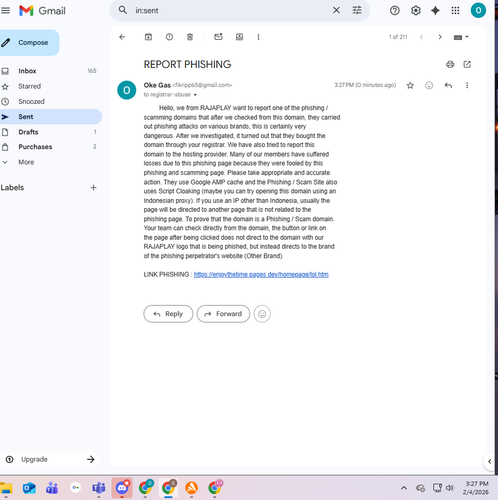The width and height of the screenshot is (498, 500).
Task: Open Discord from taskbar
Action: [122, 488]
